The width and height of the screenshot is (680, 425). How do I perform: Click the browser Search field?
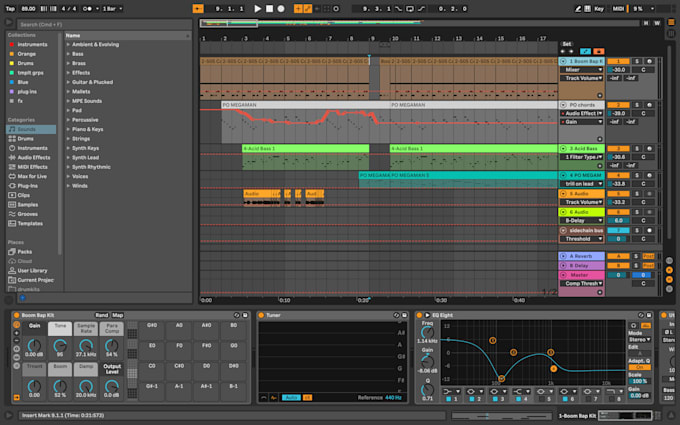click(104, 24)
